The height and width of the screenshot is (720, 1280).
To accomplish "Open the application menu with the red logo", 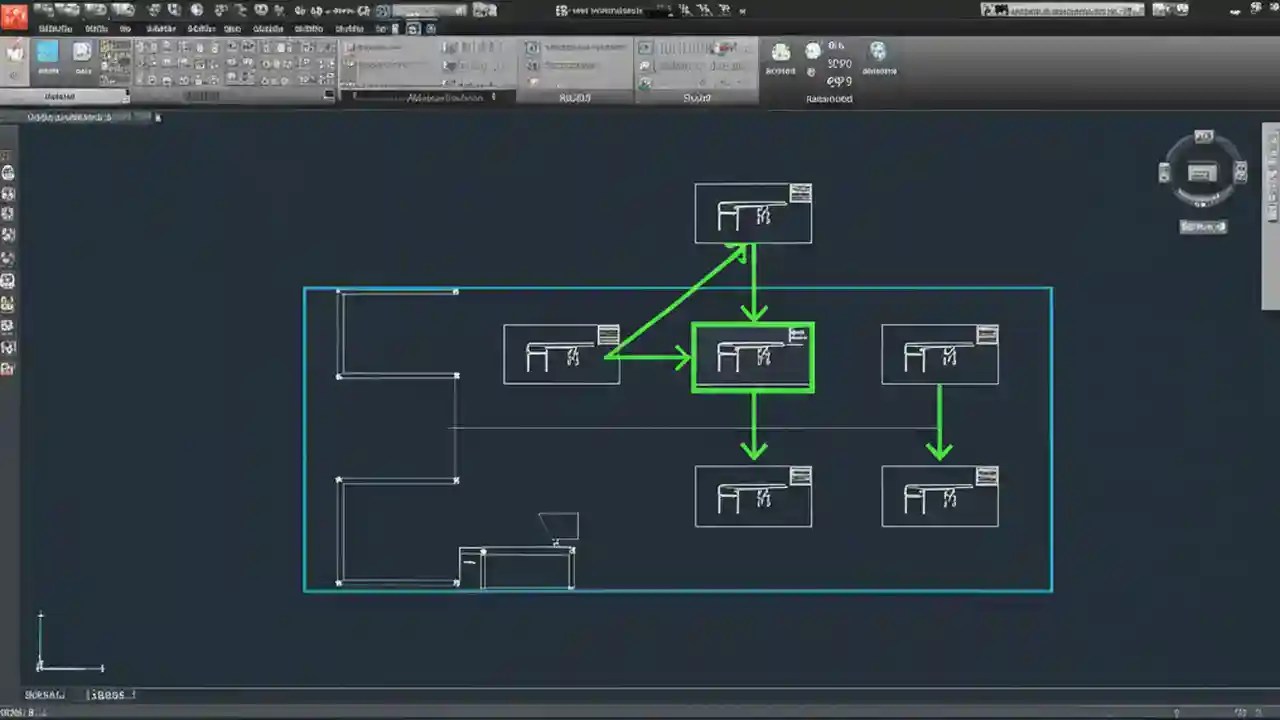I will click(15, 10).
